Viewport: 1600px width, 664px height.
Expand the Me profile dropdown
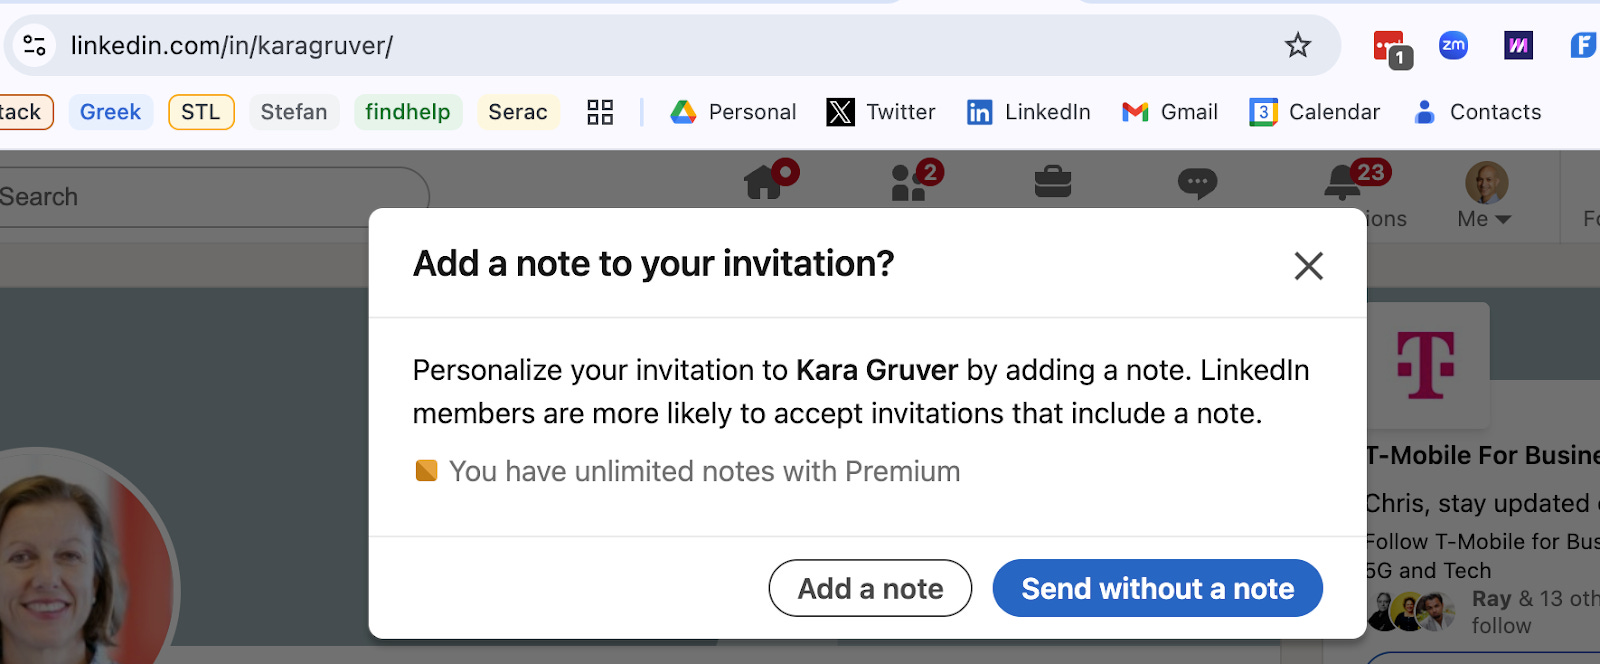tap(1485, 196)
